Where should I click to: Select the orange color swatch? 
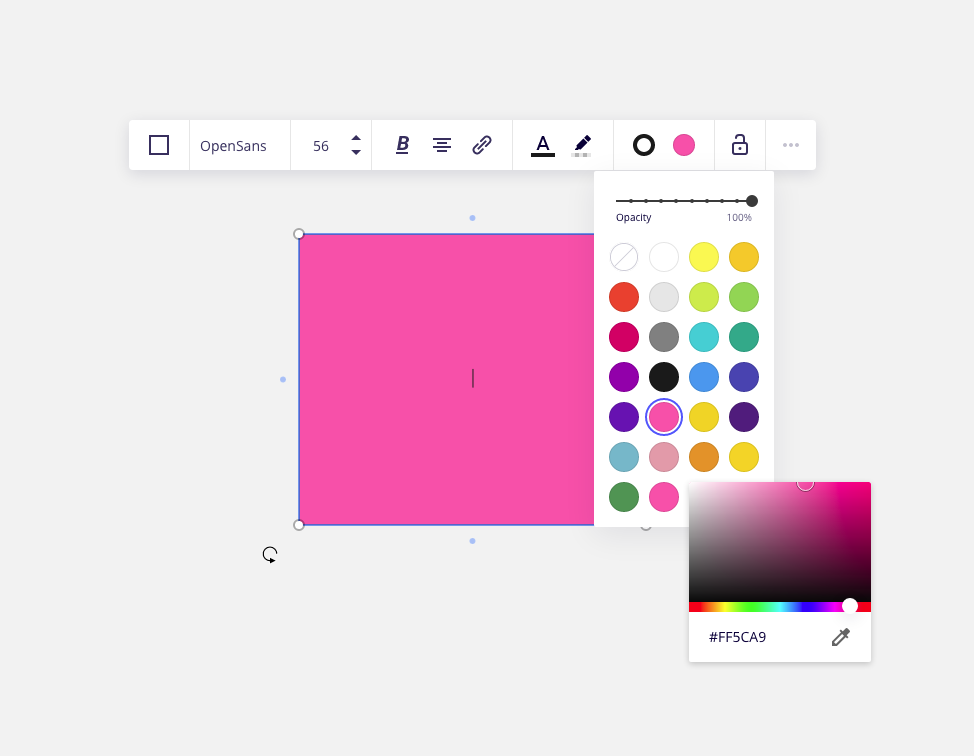[704, 457]
